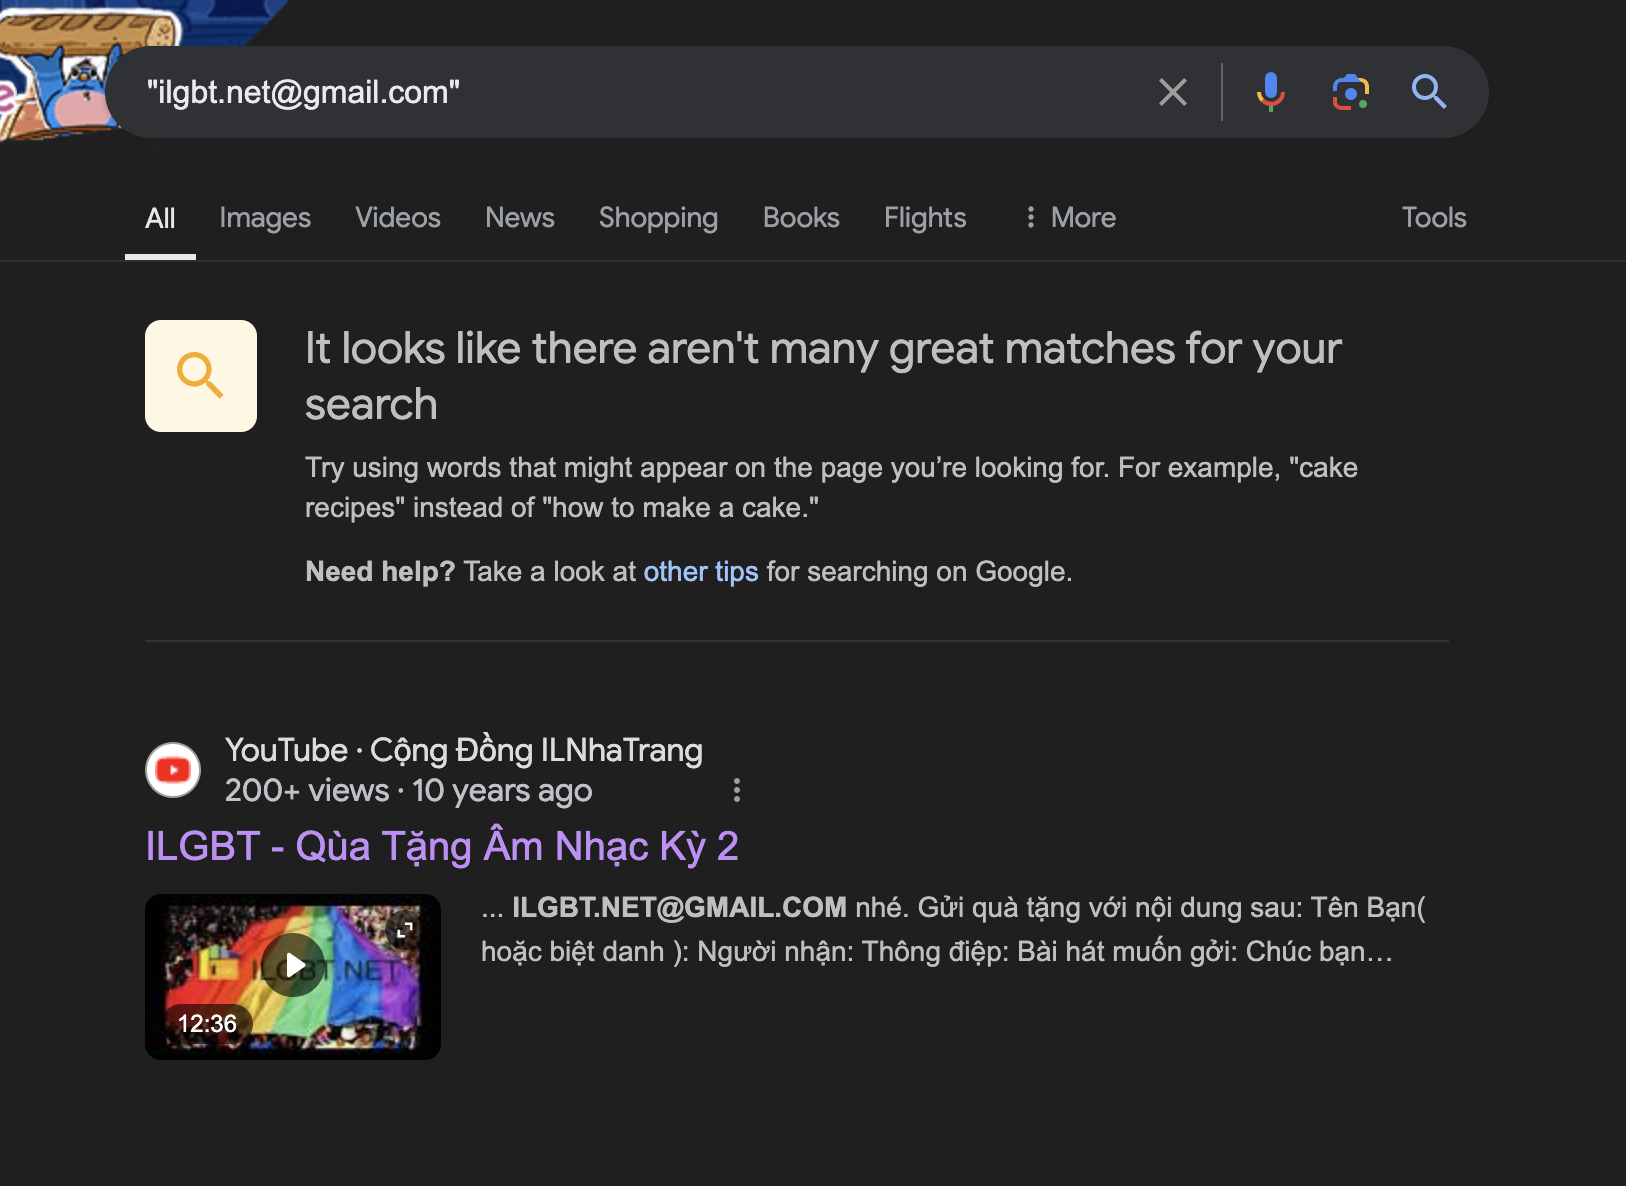Screen dimensions: 1626x1186
Task: Switch to the Videos tab
Action: pyautogui.click(x=398, y=218)
